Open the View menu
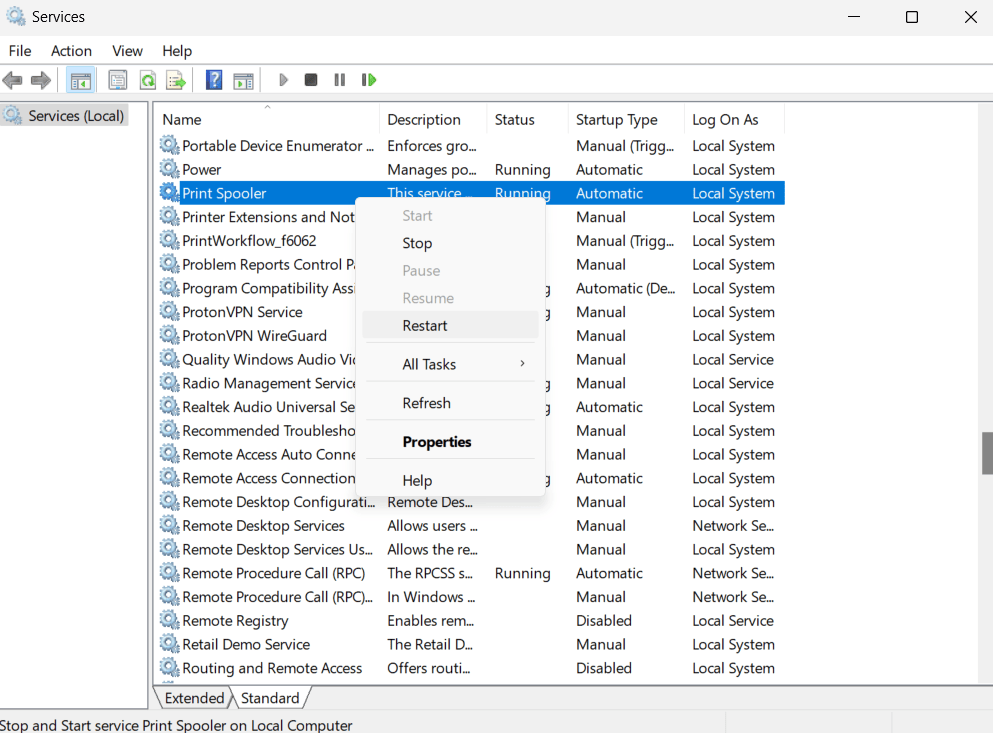The height and width of the screenshot is (733, 993). pyautogui.click(x=127, y=51)
